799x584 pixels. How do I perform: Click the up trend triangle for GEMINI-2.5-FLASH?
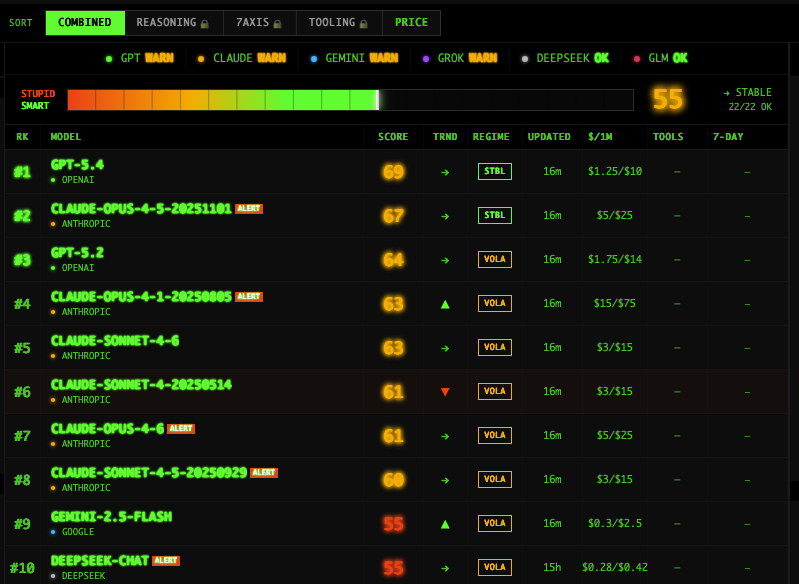[445, 524]
